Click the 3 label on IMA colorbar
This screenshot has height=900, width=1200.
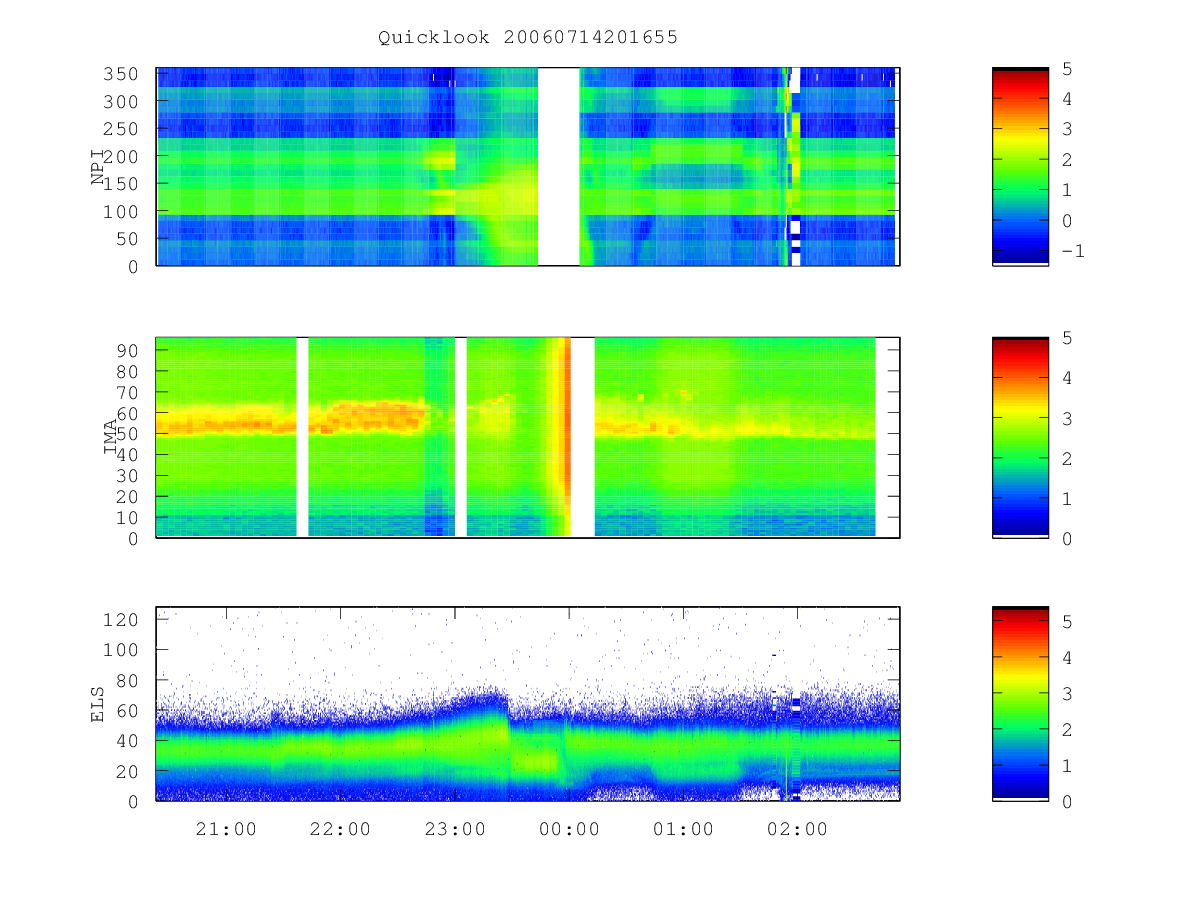1067,418
